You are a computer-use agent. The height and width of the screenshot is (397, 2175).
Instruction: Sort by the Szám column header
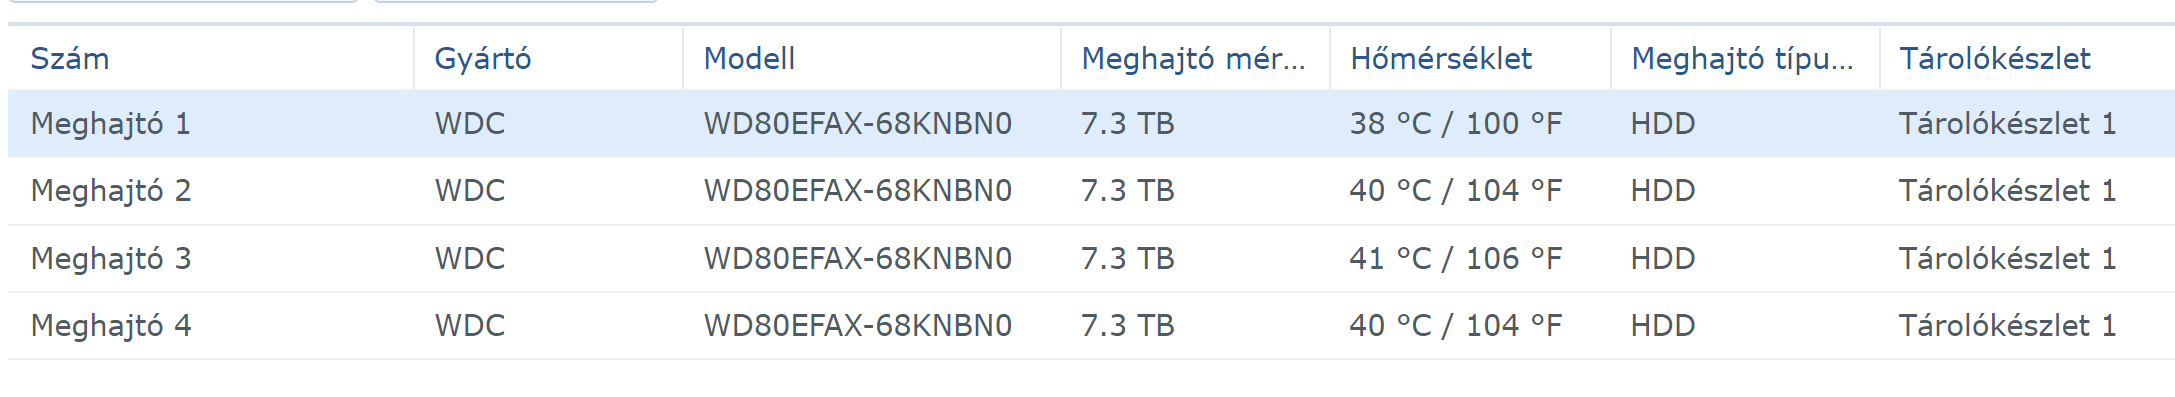point(211,58)
